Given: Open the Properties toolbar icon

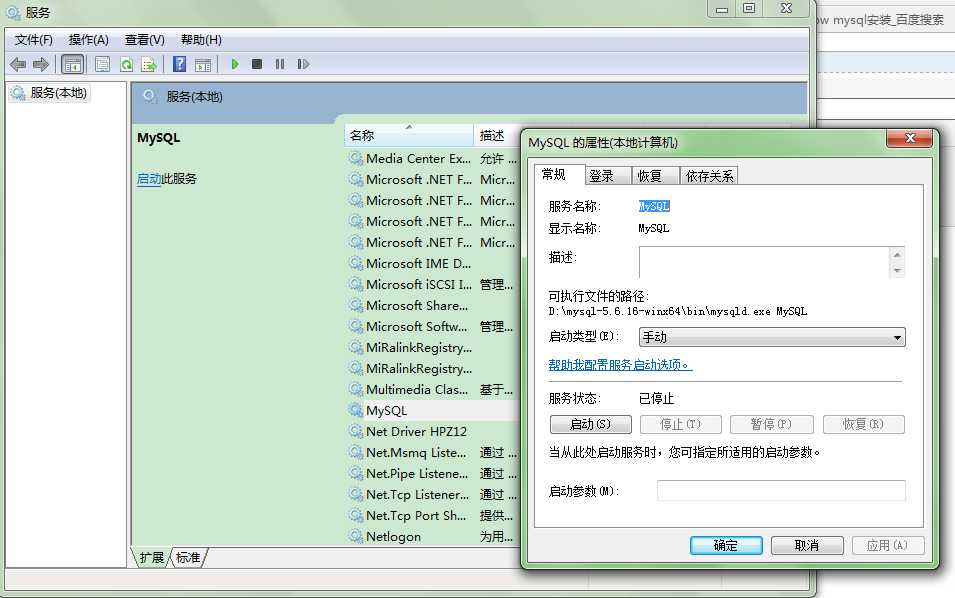Looking at the screenshot, I should (x=102, y=64).
